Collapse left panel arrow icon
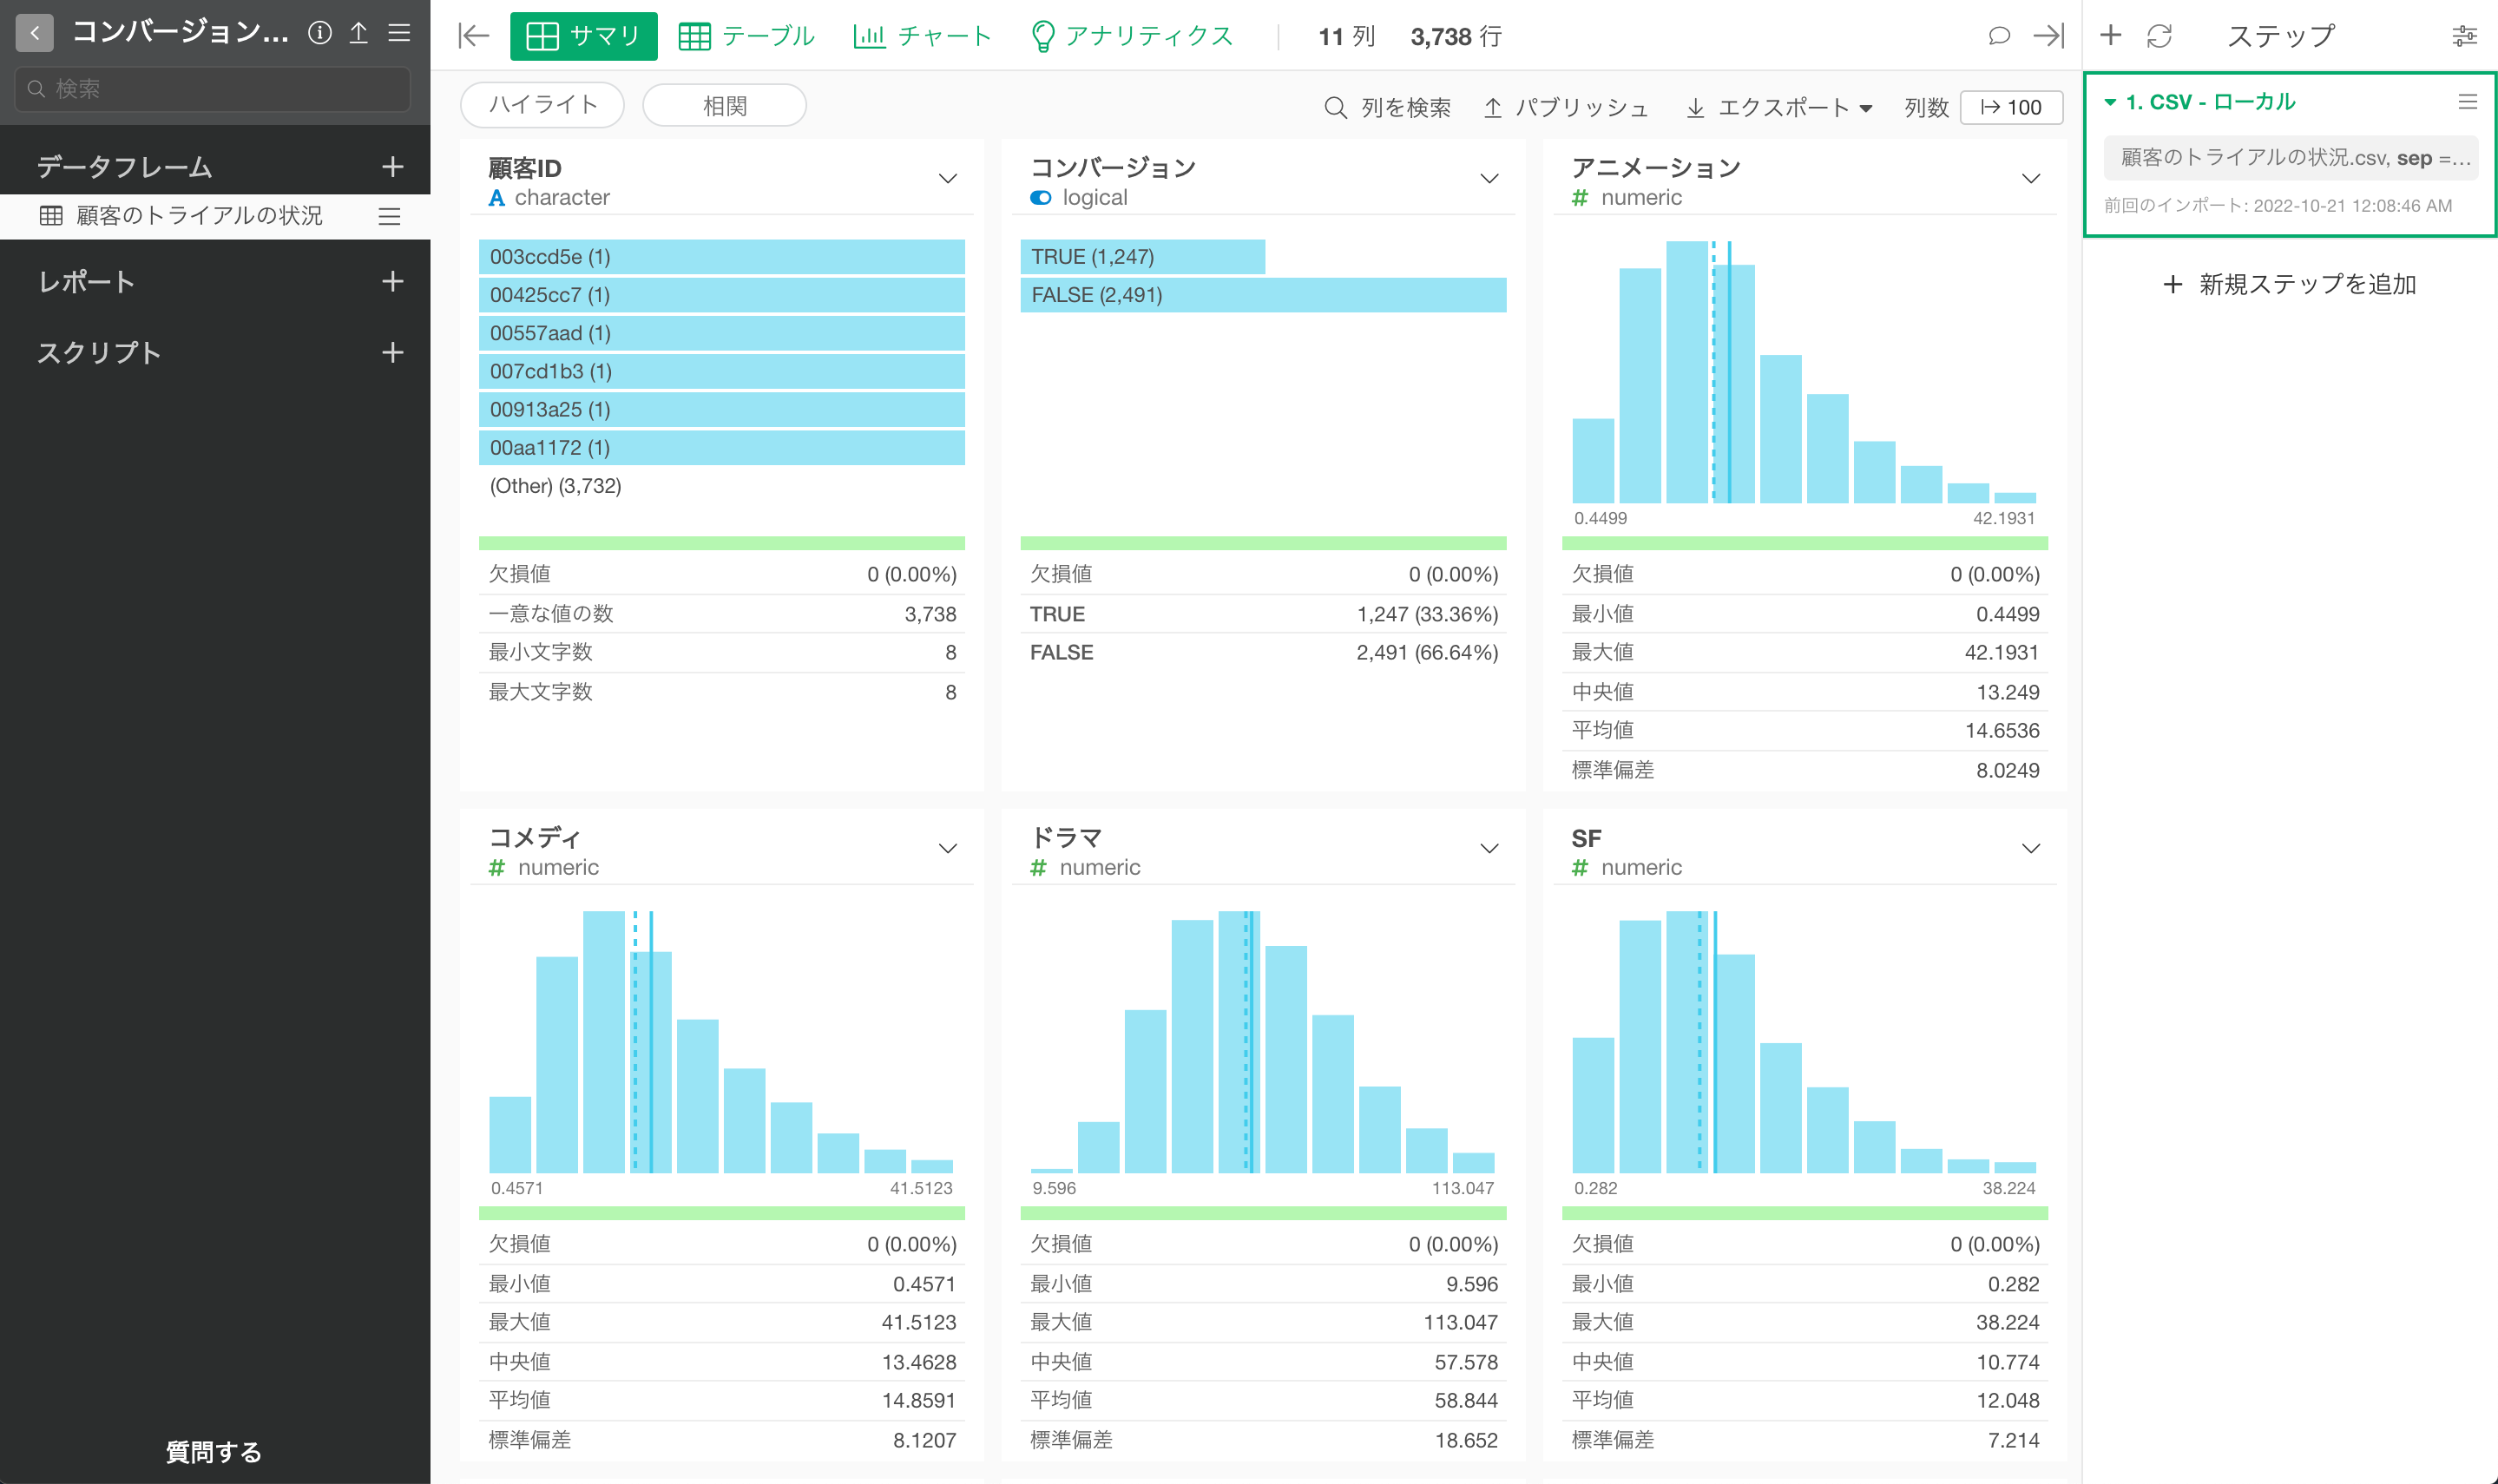 [473, 36]
